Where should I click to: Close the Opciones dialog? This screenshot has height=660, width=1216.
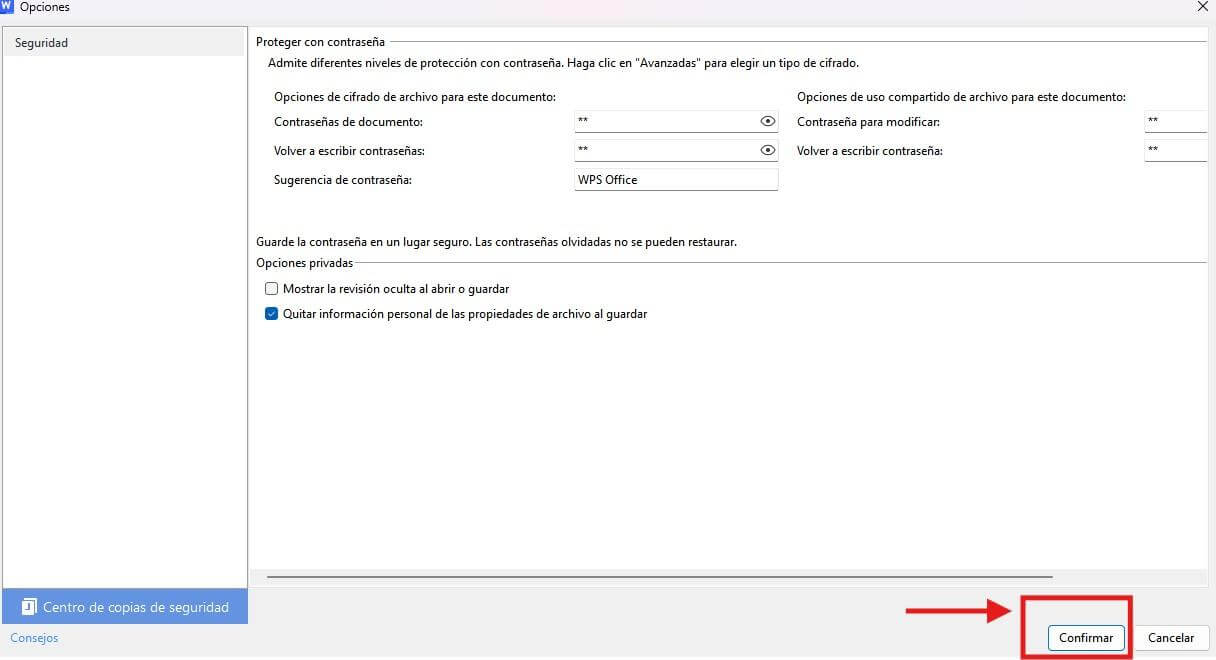click(1202, 7)
